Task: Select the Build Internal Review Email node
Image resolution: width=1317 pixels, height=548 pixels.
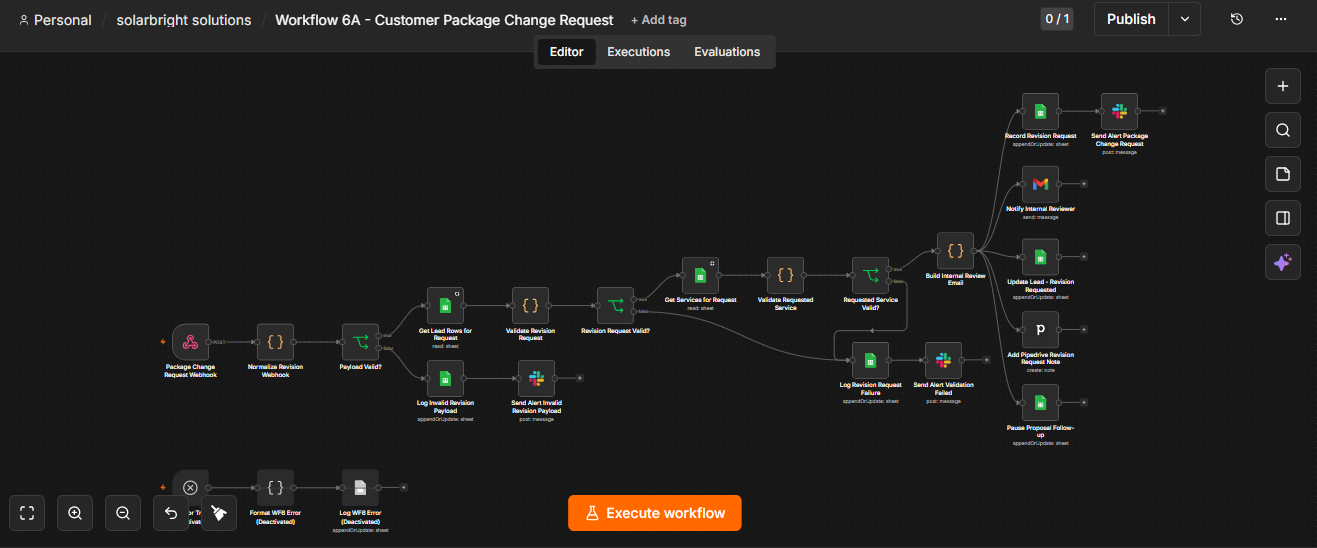Action: [x=955, y=251]
